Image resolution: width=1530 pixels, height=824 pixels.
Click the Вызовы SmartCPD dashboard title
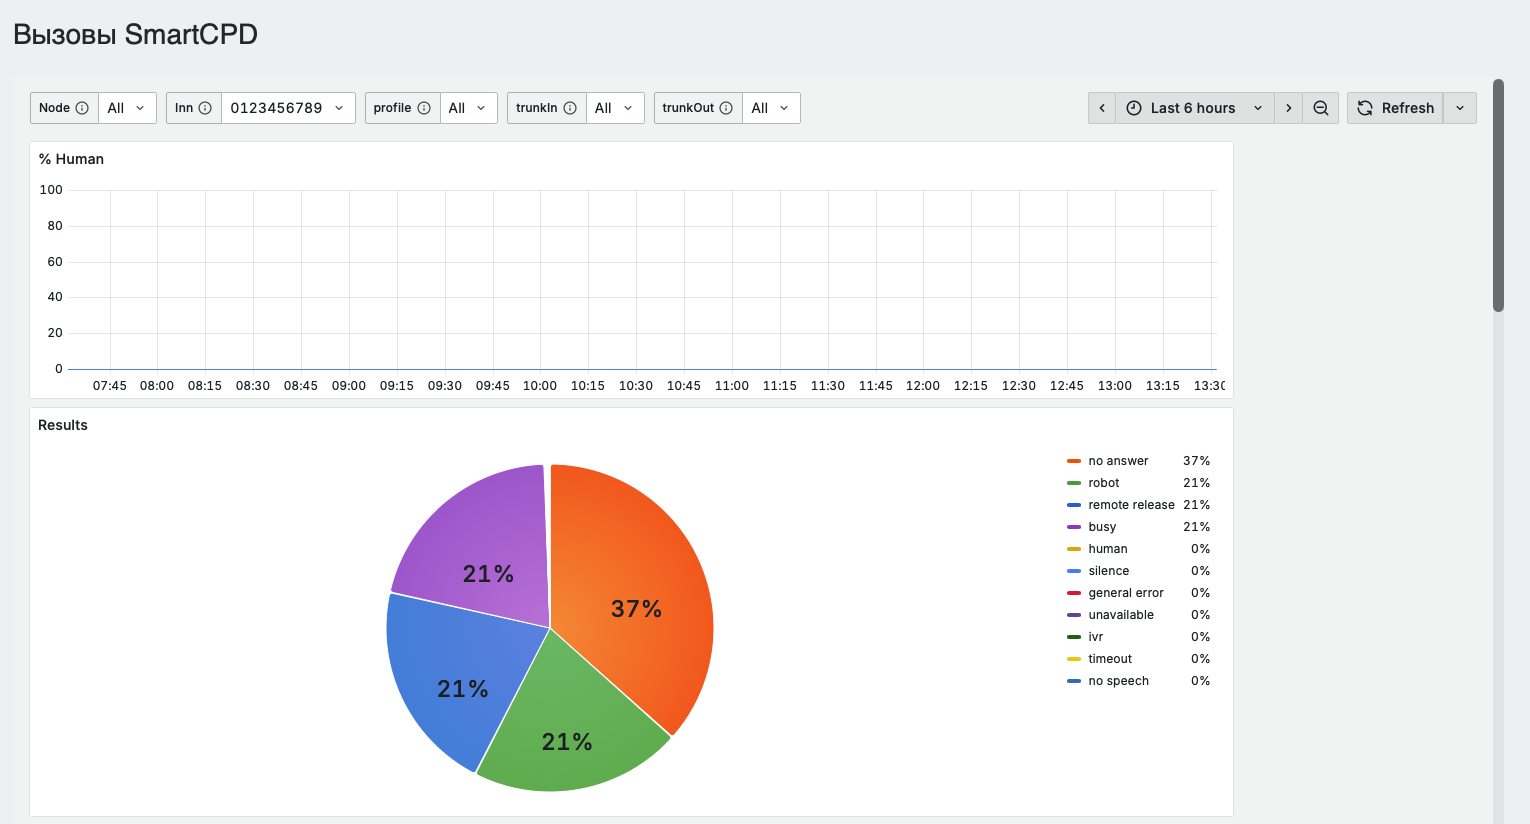[135, 34]
